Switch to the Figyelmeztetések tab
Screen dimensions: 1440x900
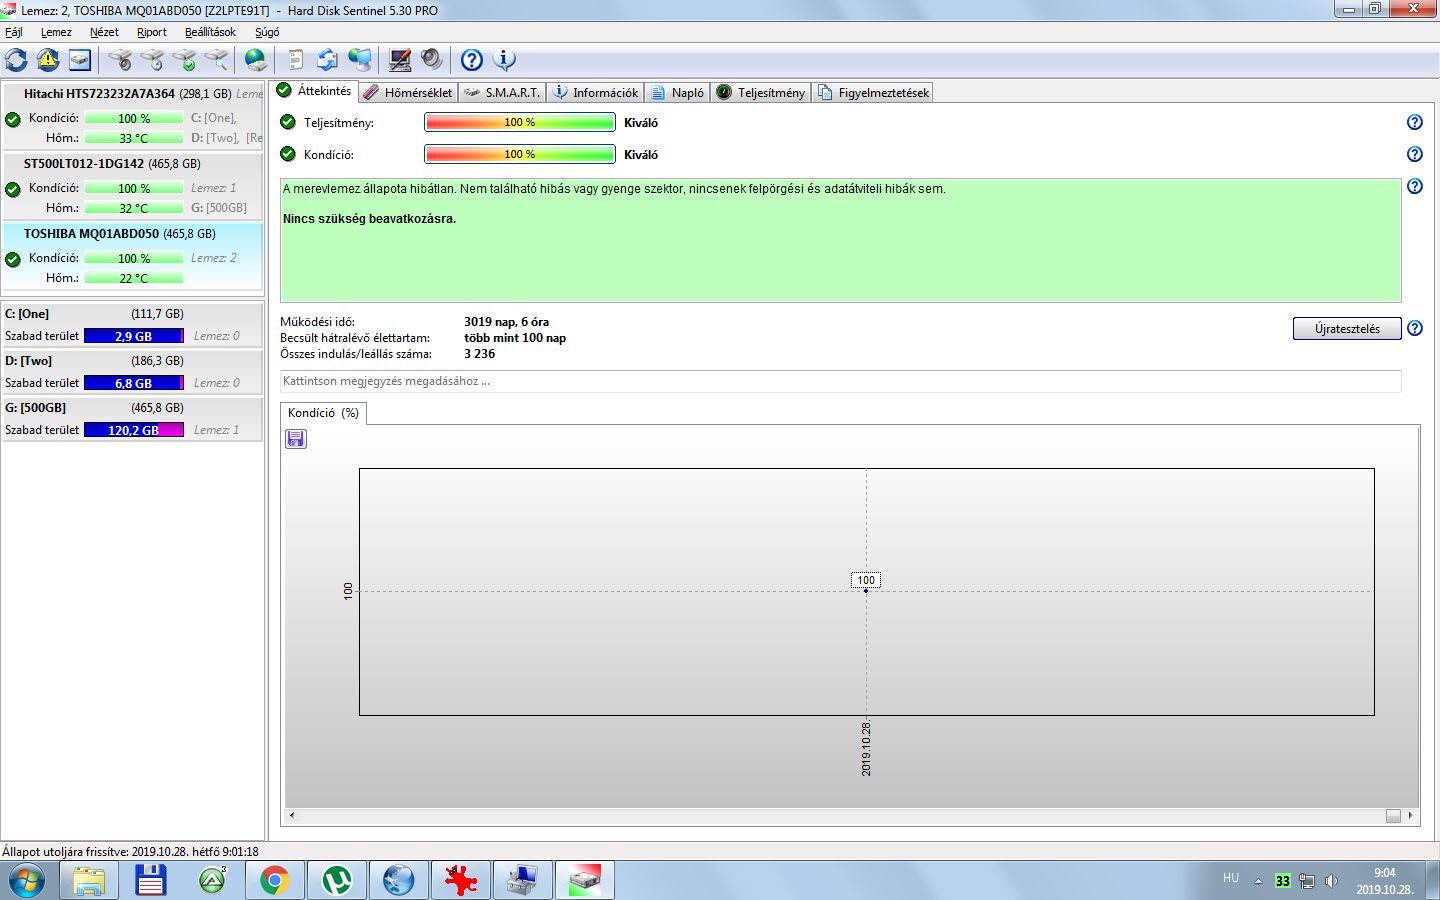pyautogui.click(x=874, y=92)
